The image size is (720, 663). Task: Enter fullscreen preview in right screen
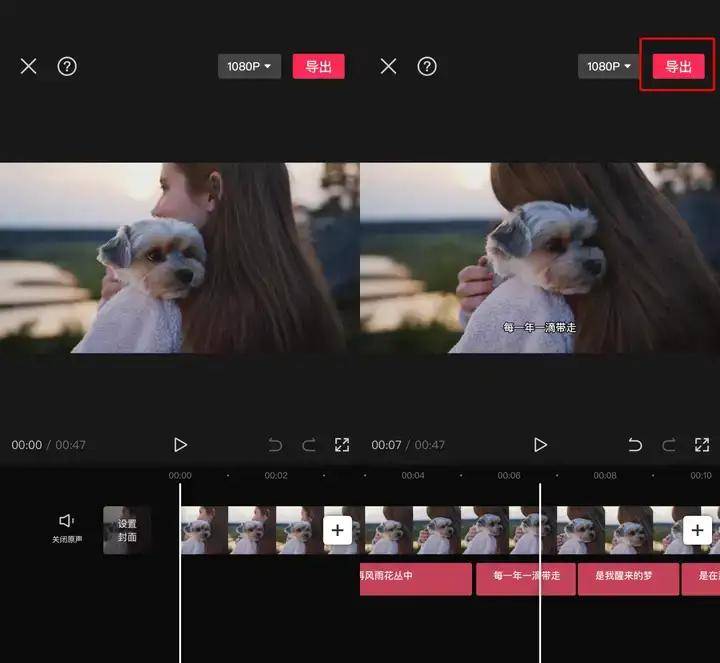(702, 445)
